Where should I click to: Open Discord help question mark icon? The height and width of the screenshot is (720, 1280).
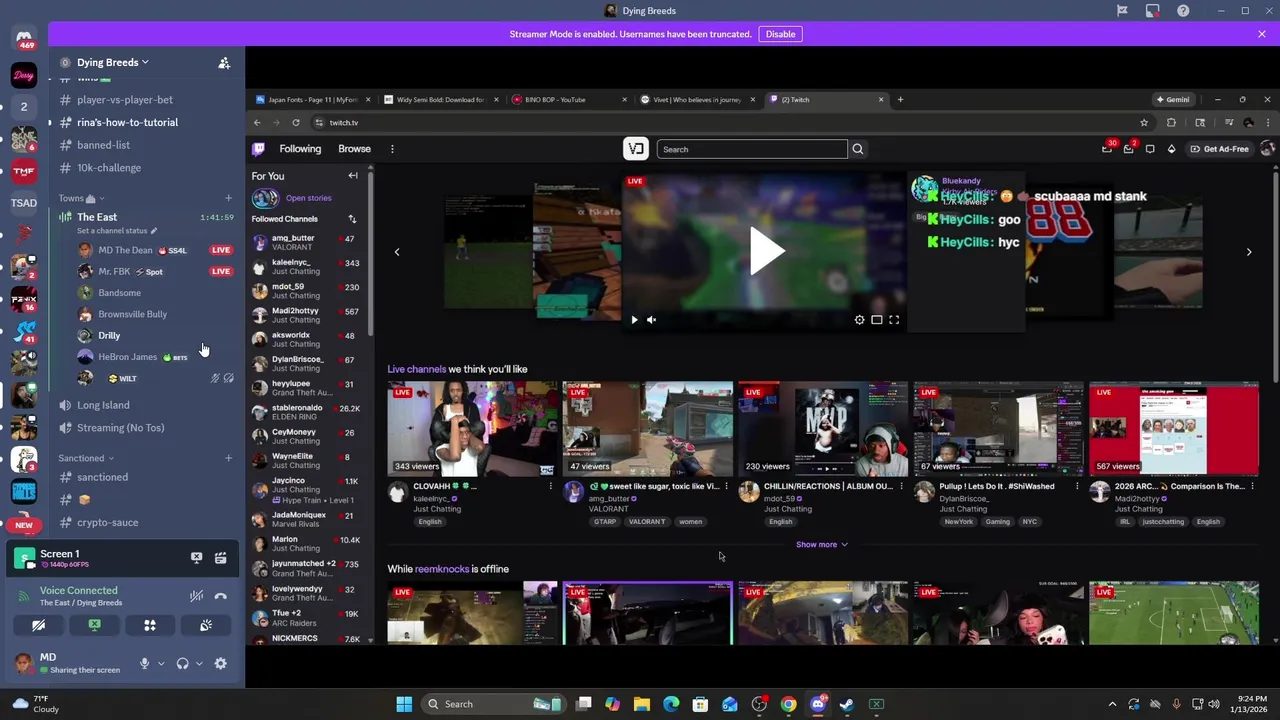click(1183, 11)
